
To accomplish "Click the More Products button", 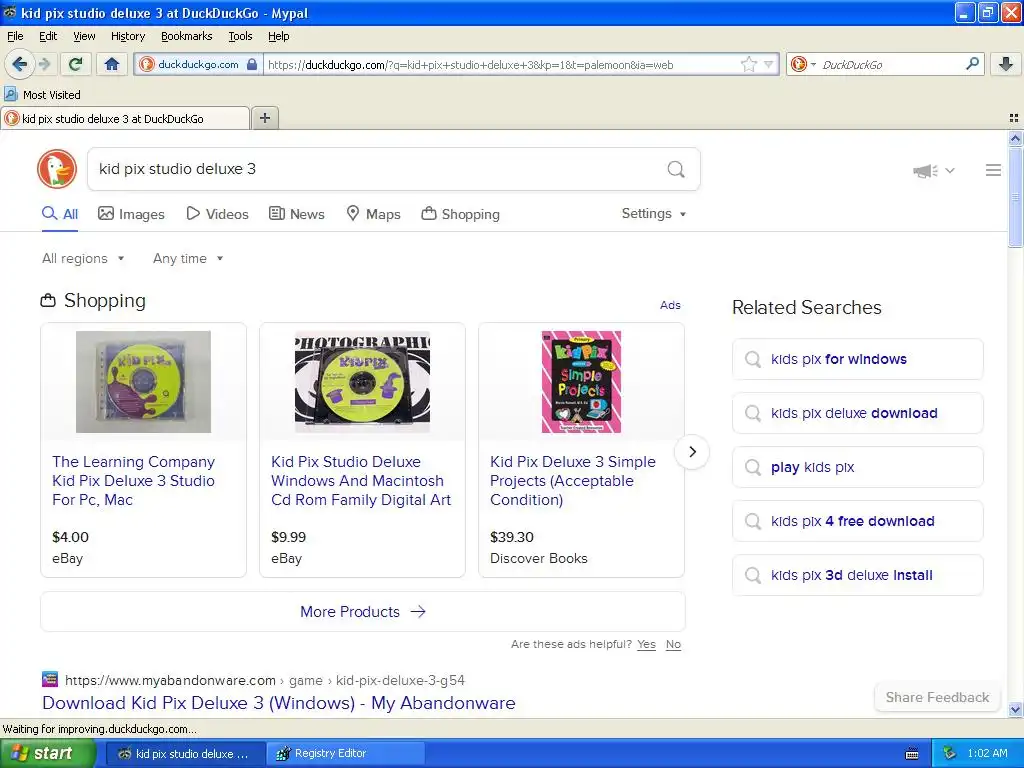I will click(362, 611).
